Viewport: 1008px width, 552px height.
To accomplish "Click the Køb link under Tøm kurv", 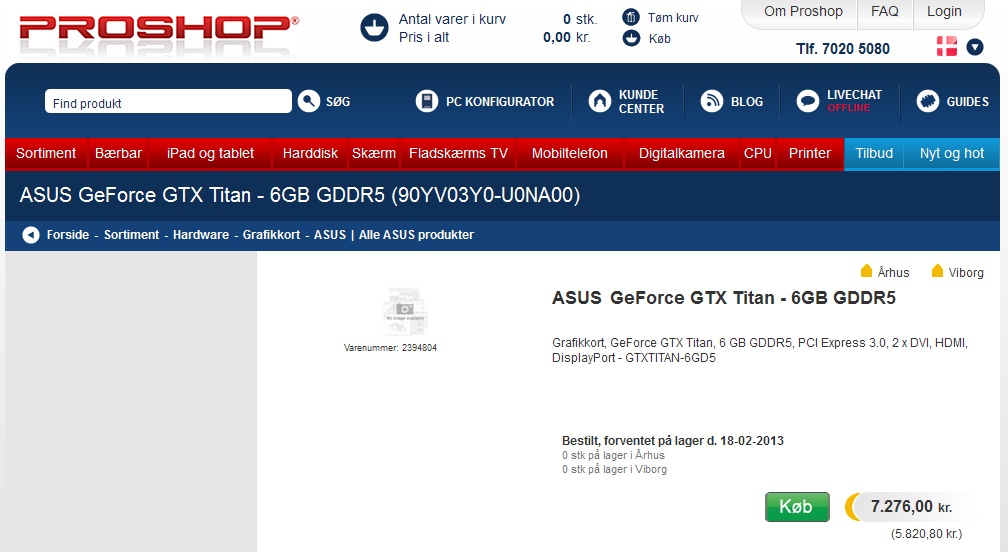I will [x=660, y=39].
